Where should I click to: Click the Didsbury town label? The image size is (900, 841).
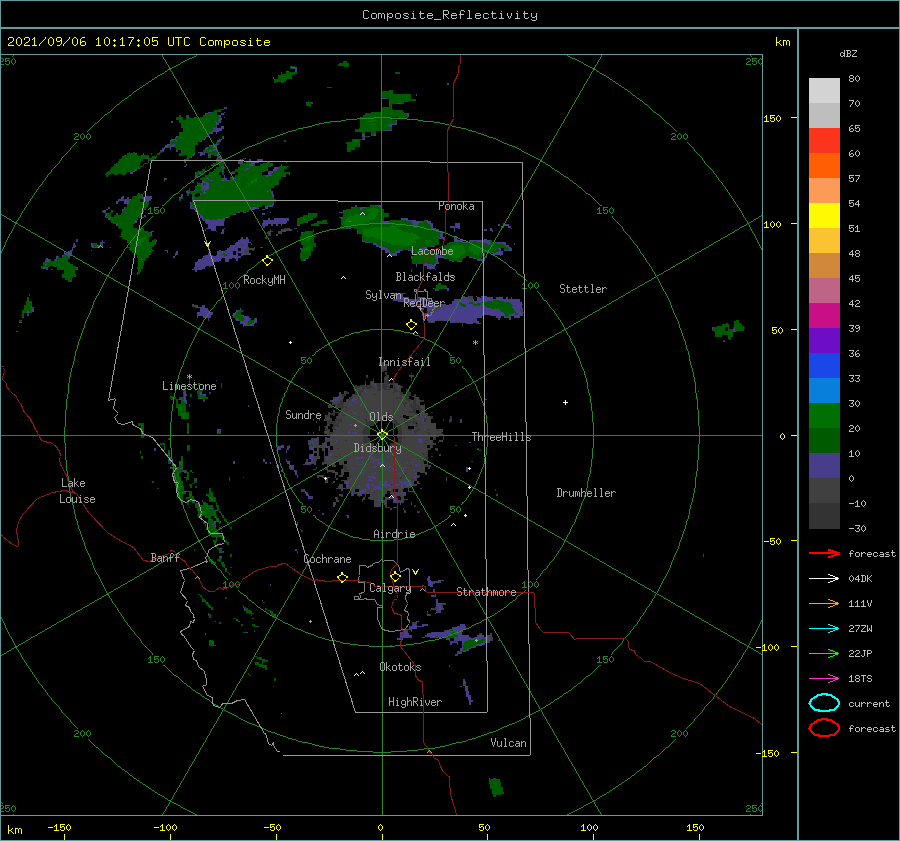(x=377, y=448)
